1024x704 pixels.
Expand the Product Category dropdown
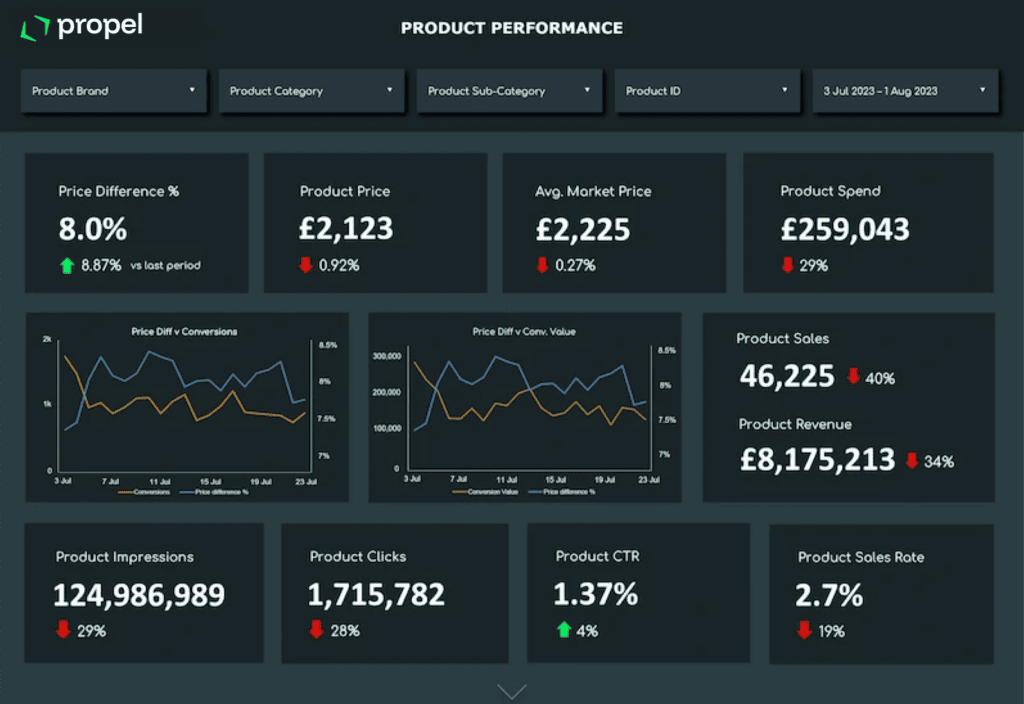pos(311,91)
